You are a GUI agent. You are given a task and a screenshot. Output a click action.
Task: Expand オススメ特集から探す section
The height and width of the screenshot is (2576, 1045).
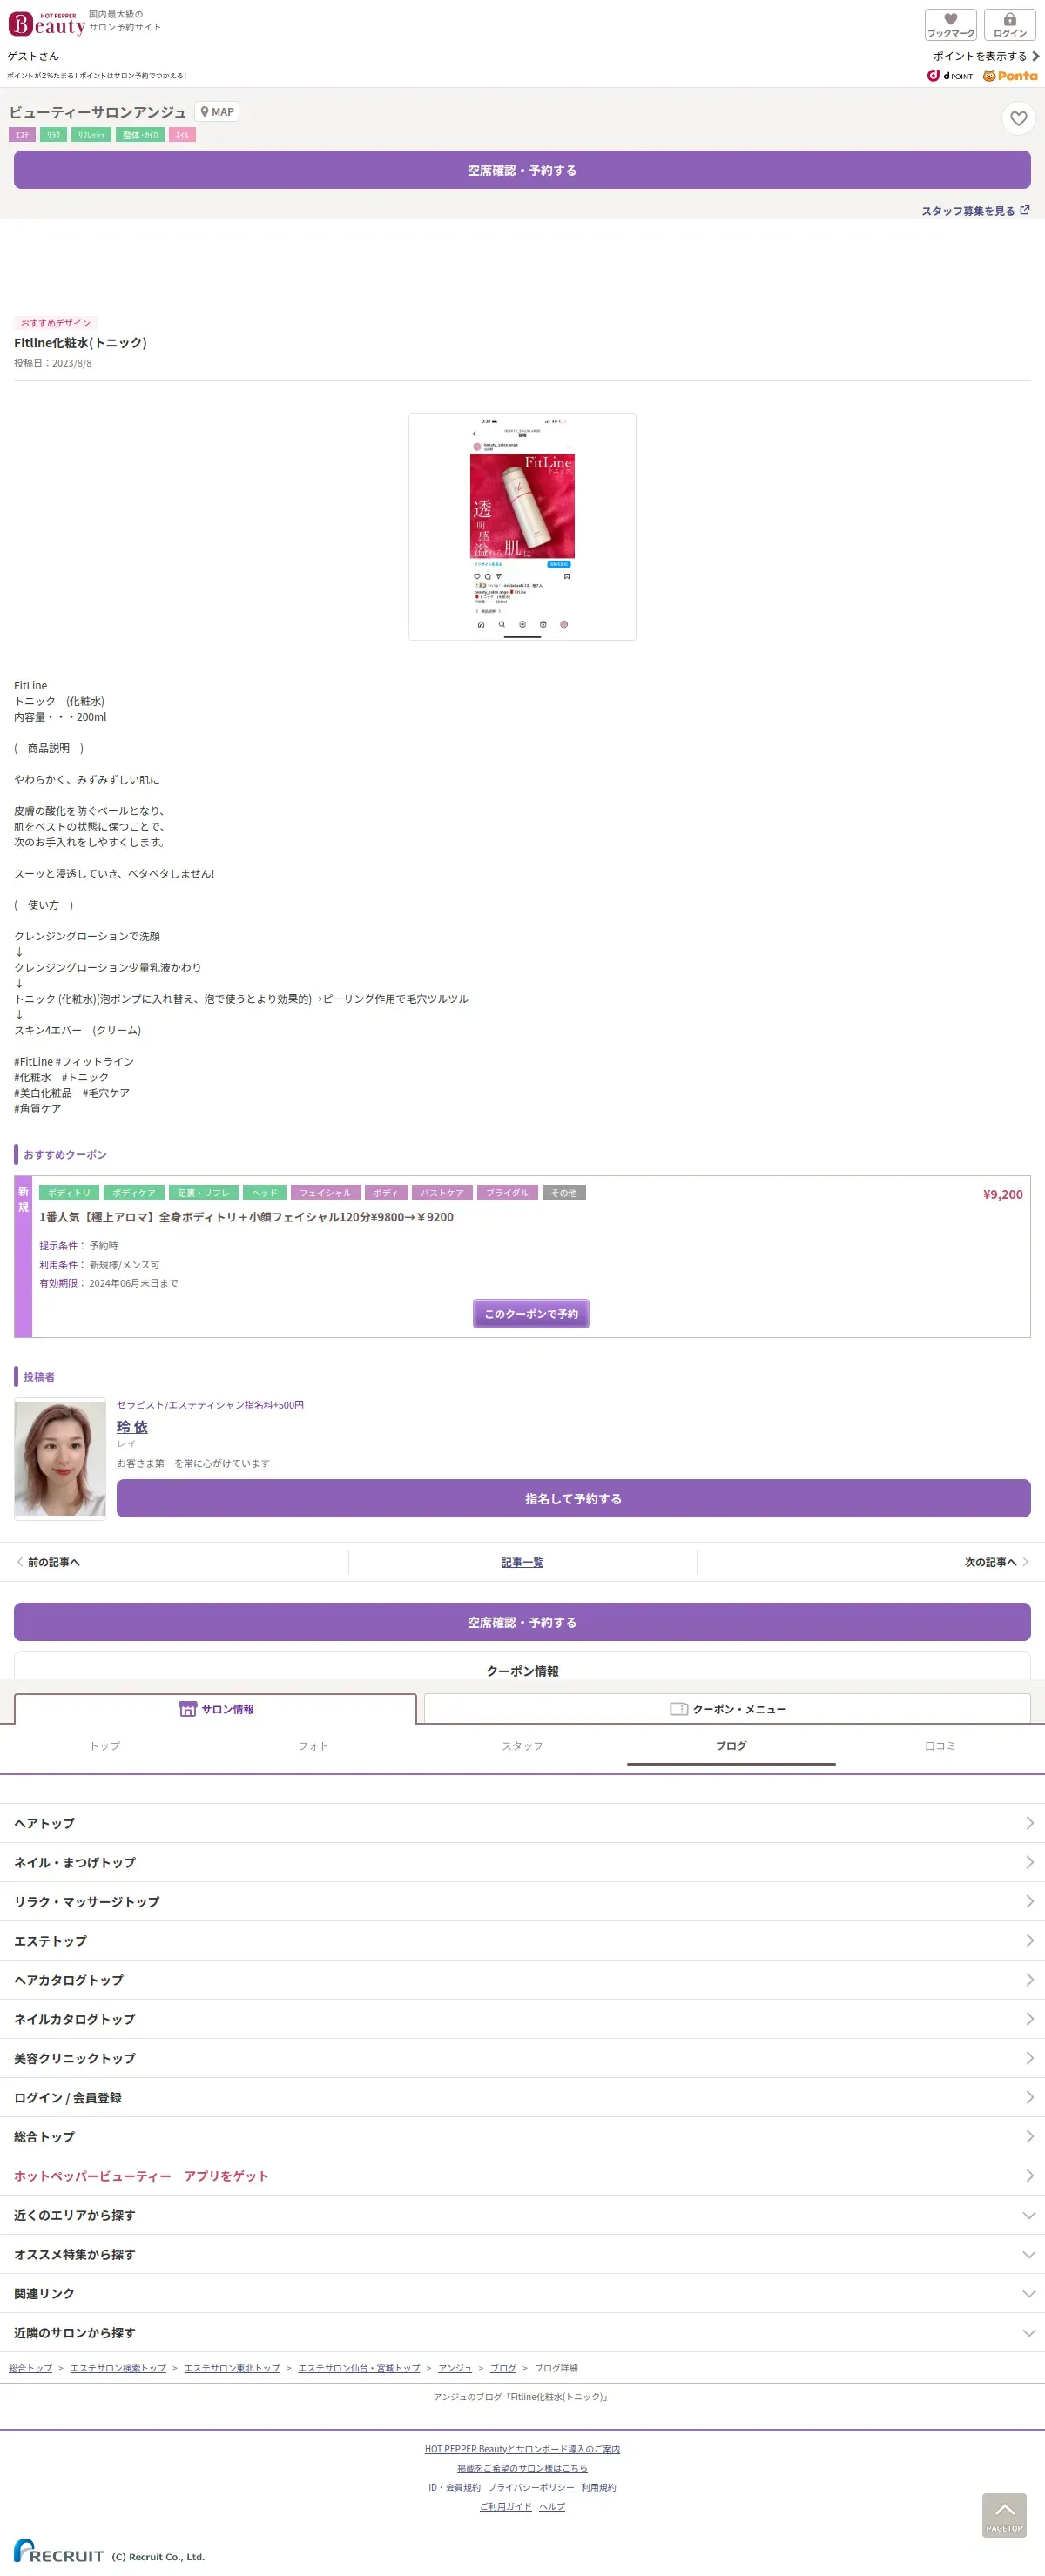pyautogui.click(x=522, y=2254)
